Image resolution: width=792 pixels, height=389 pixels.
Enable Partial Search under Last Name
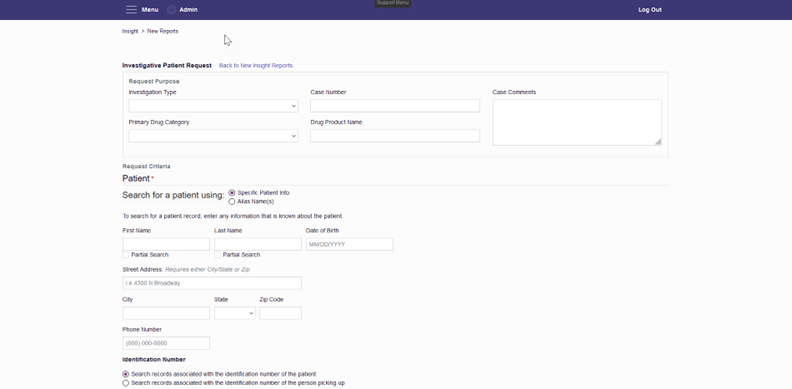218,255
